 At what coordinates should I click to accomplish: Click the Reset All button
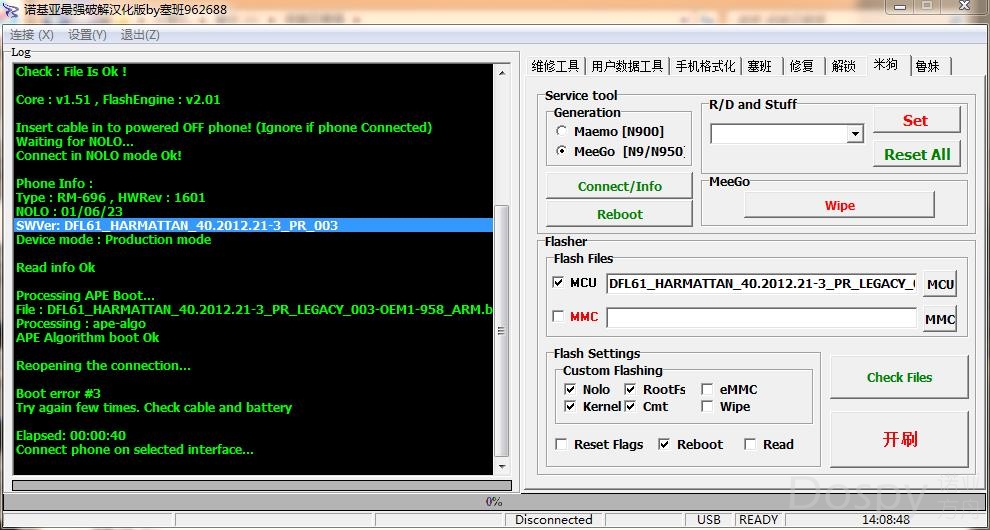pos(917,155)
